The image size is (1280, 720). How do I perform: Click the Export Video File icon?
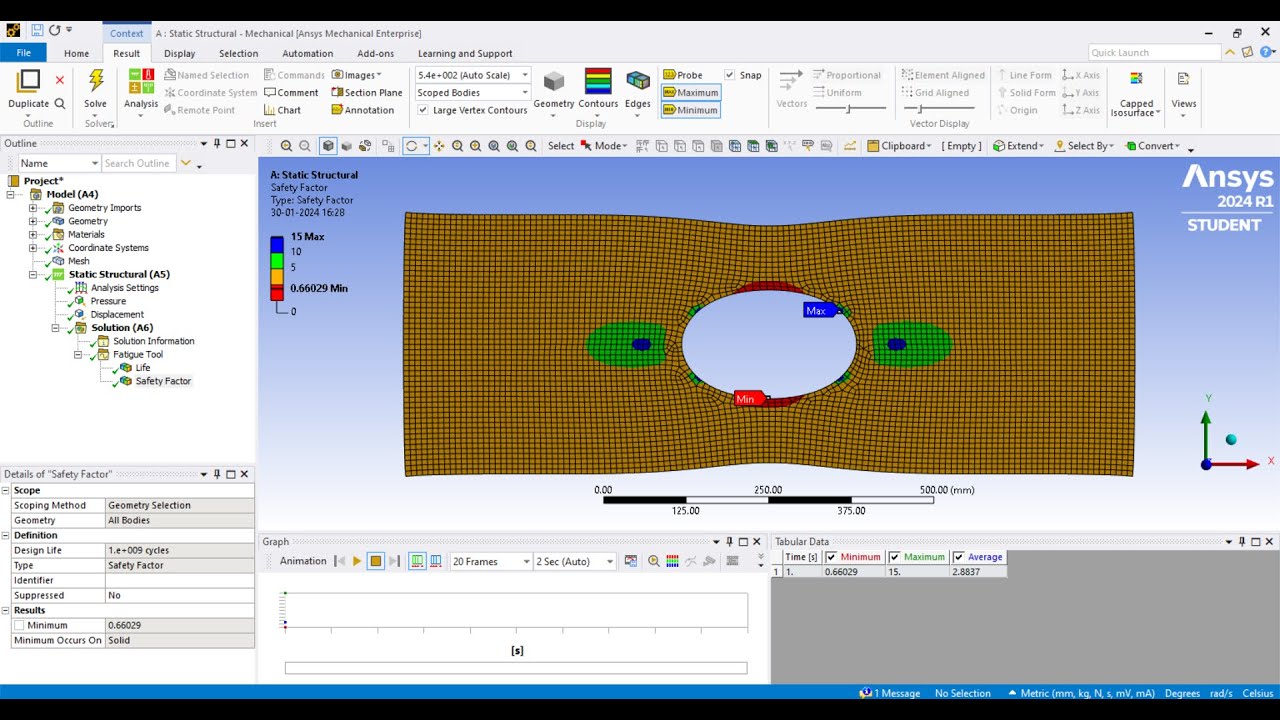pyautogui.click(x=631, y=561)
